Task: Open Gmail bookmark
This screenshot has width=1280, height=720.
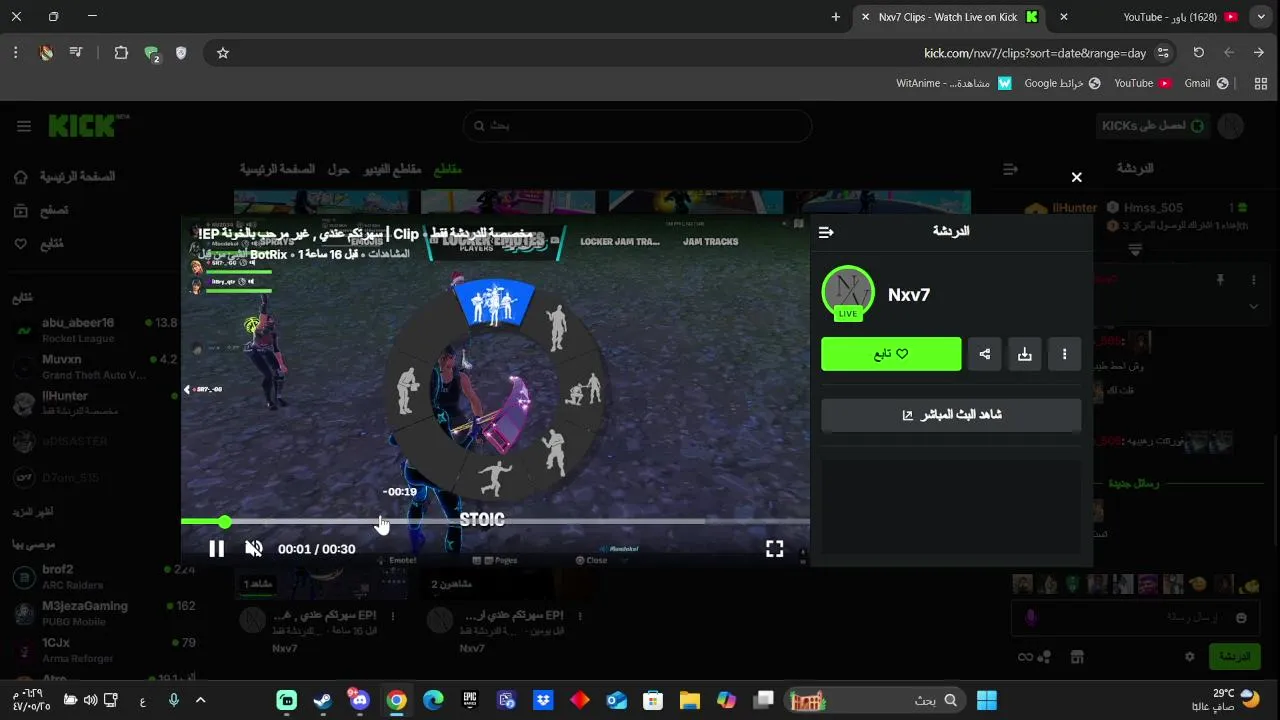Action: 1206,83
